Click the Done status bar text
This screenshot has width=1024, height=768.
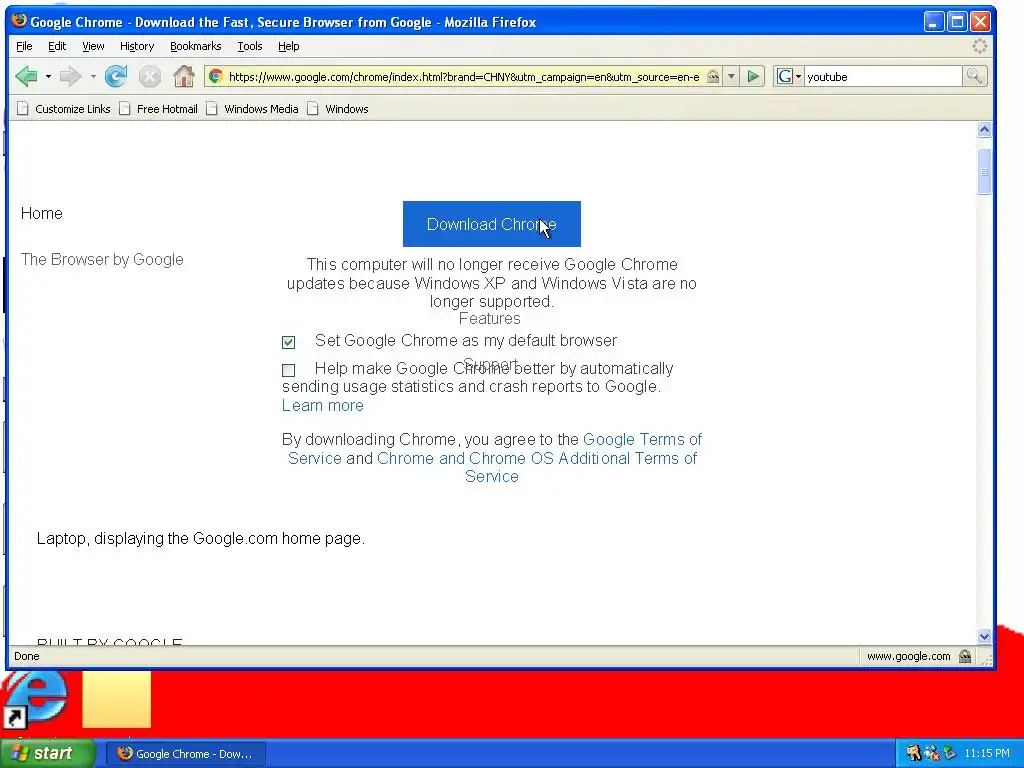[27, 656]
